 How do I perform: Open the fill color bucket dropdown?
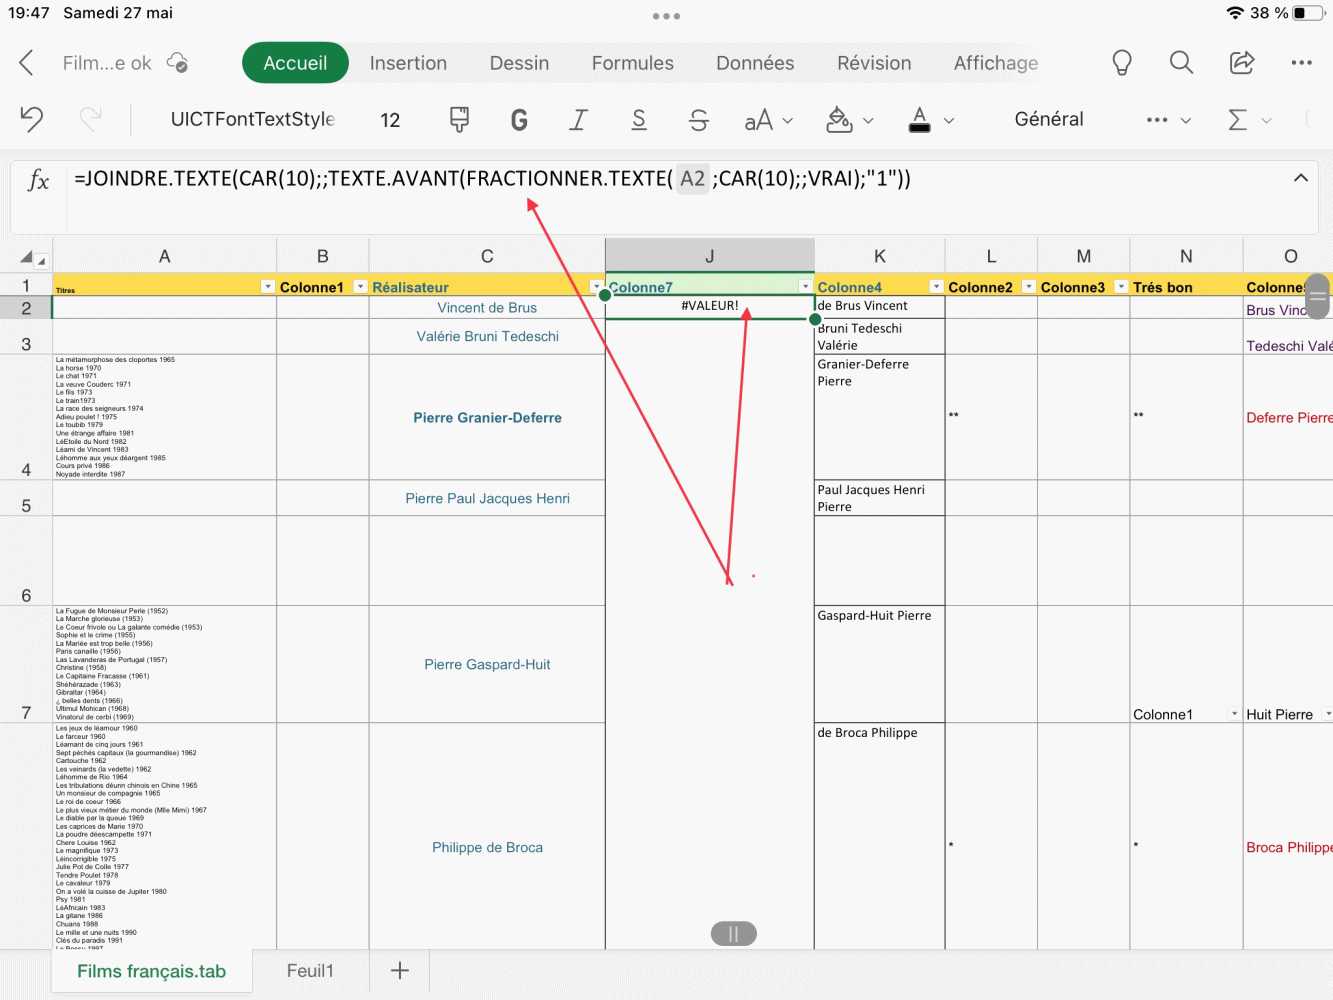(850, 120)
